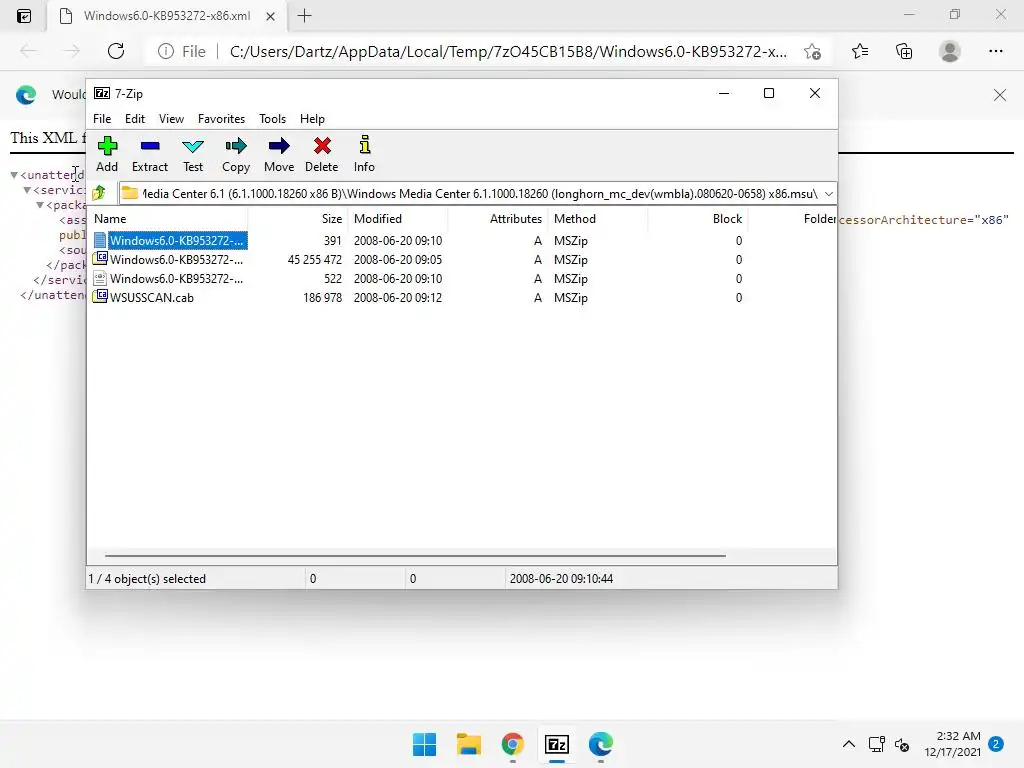Open the View menu
Image resolution: width=1024 pixels, height=768 pixels.
tap(171, 119)
